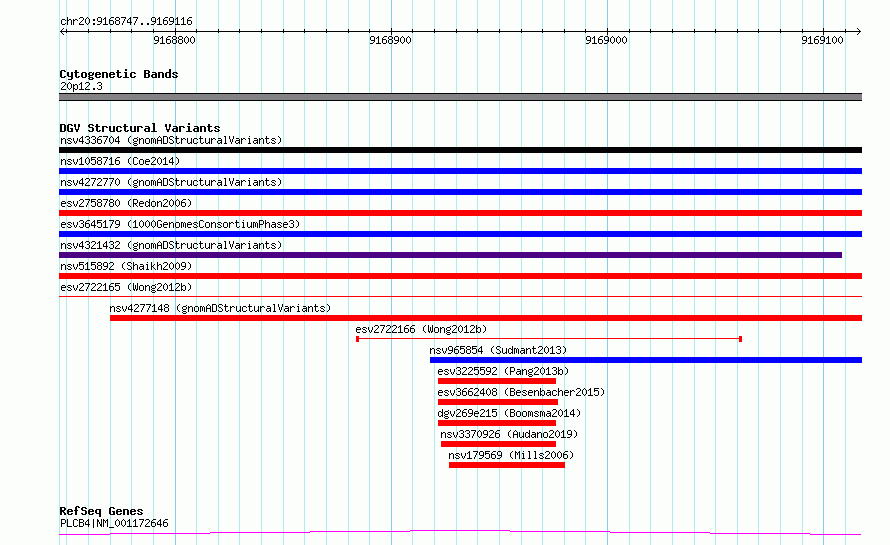890x545 pixels.
Task: Click the 9168800 ruler coordinate
Action: pyautogui.click(x=174, y=40)
